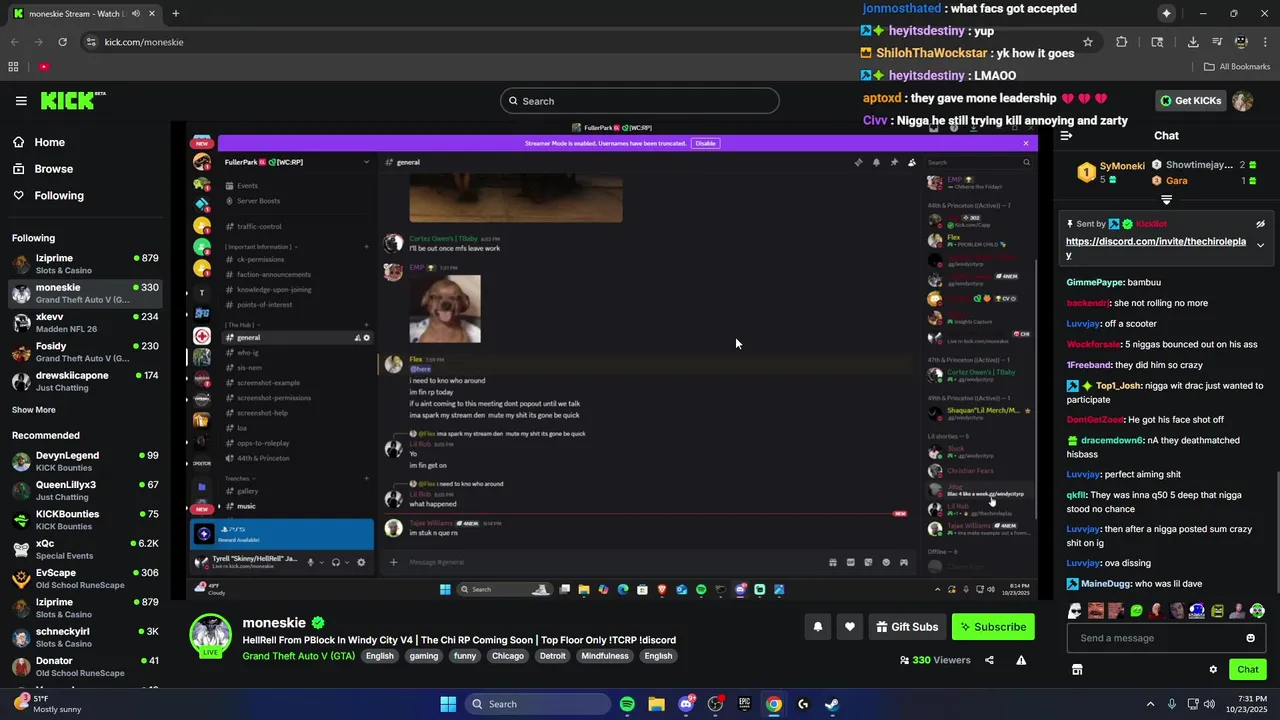Screen dimensions: 1280x720
Task: Expand Show More followed channels
Action: click(34, 410)
